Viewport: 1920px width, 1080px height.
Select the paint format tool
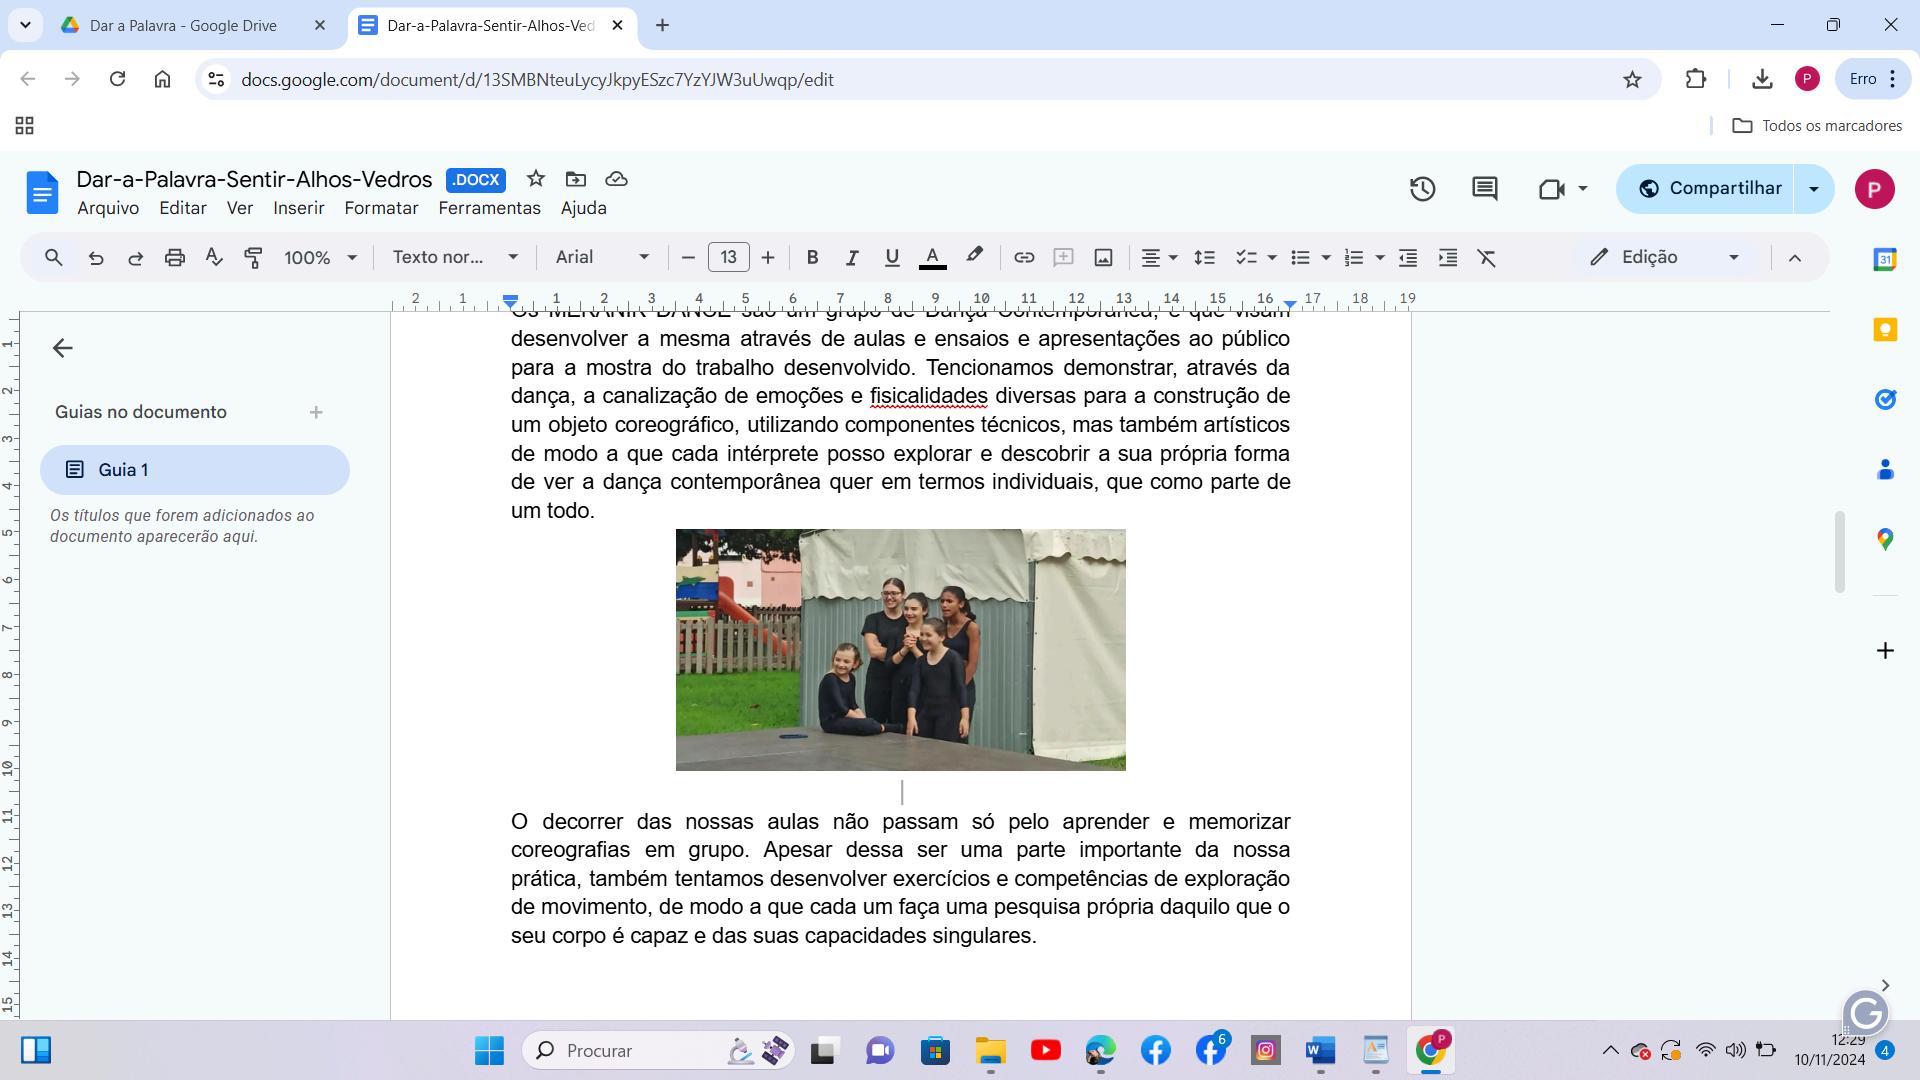pyautogui.click(x=254, y=258)
